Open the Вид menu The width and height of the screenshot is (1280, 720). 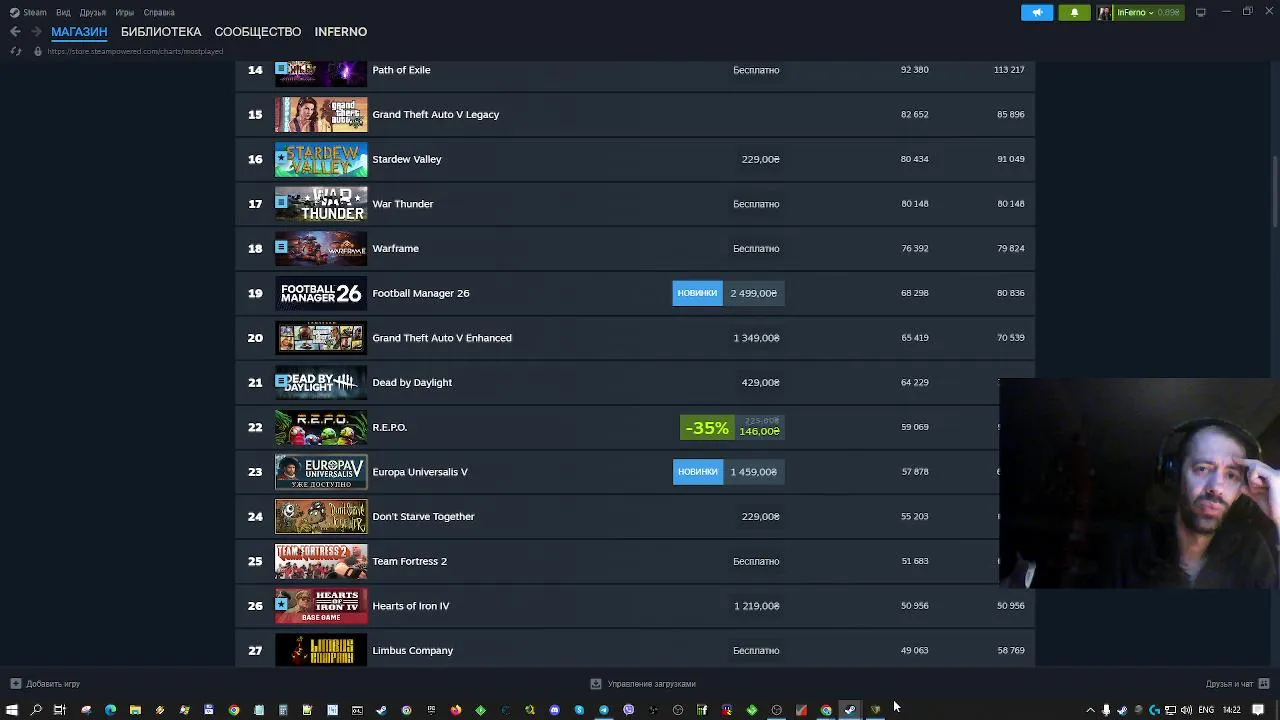(63, 12)
